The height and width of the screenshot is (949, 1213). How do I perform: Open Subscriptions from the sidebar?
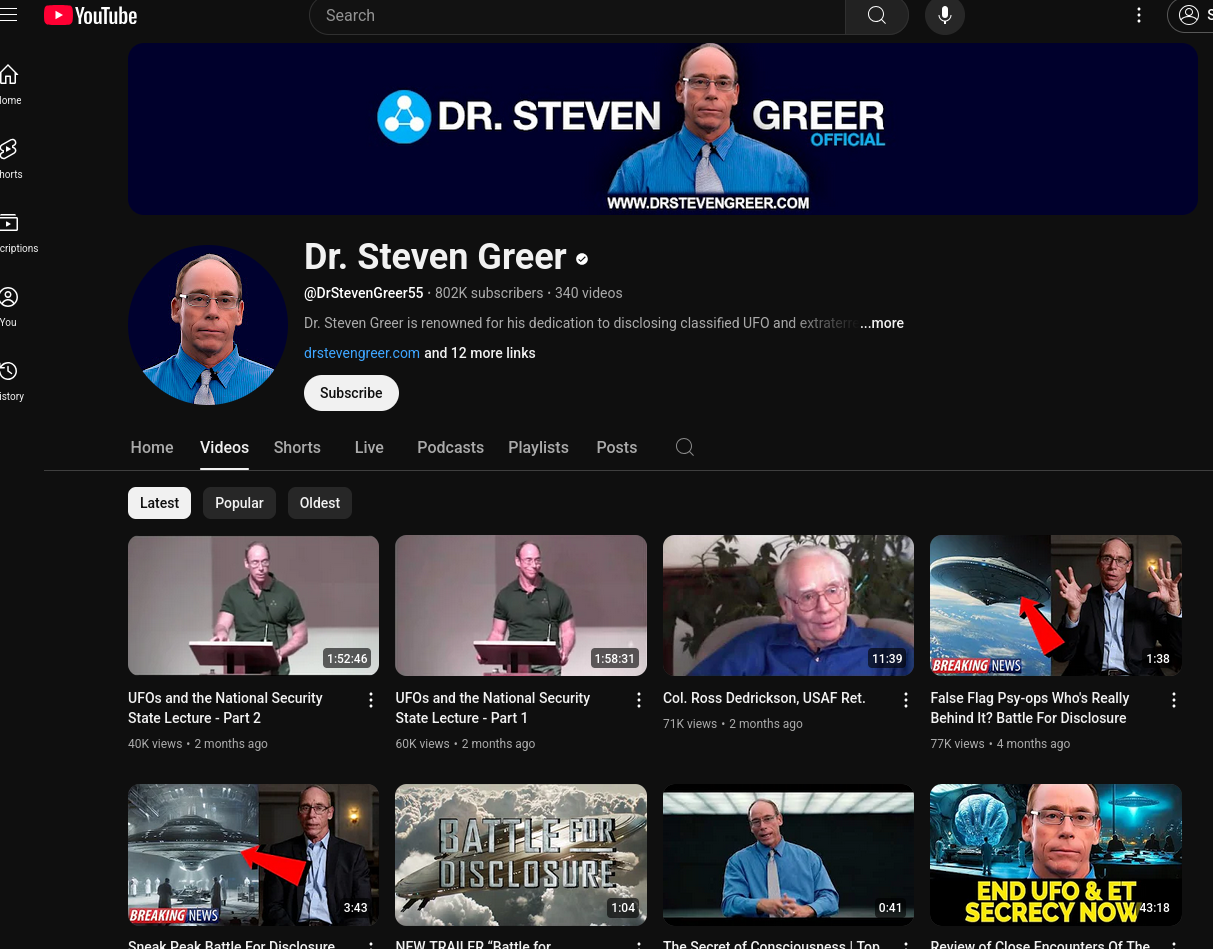pos(12,233)
